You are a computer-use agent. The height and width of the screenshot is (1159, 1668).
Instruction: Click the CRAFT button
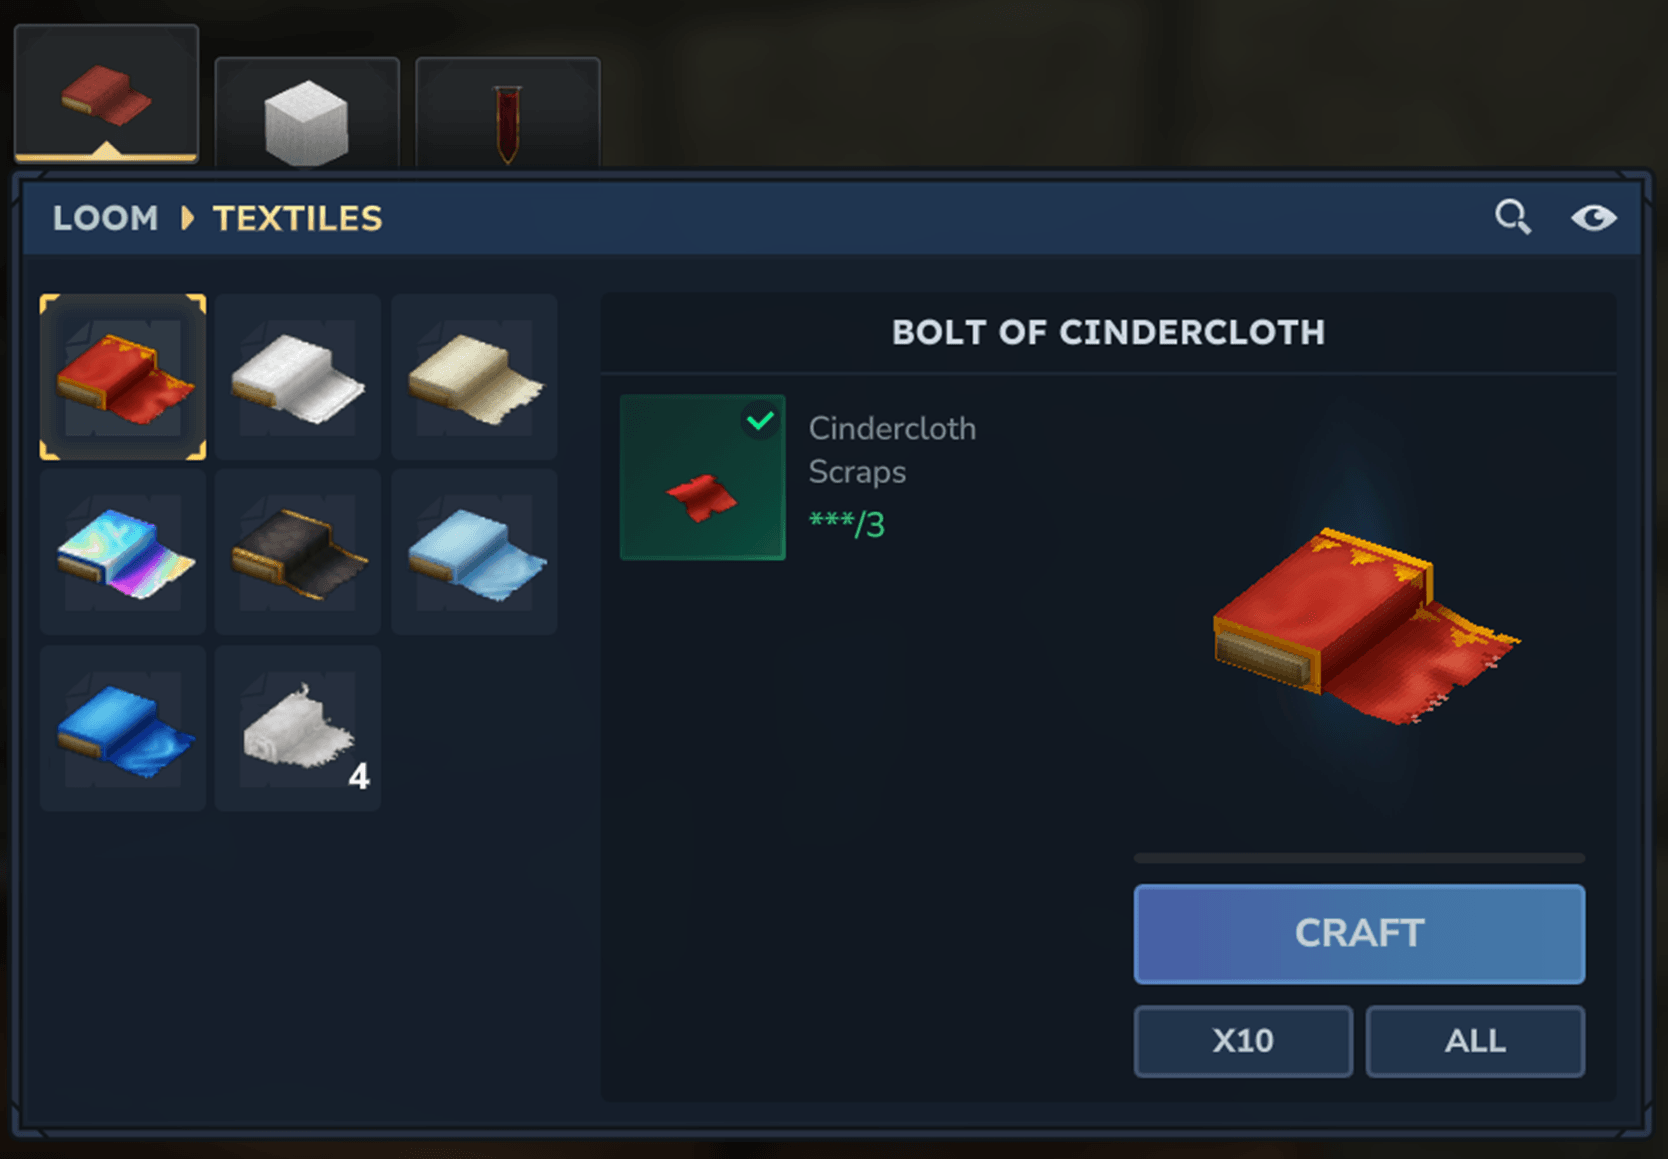pos(1359,933)
